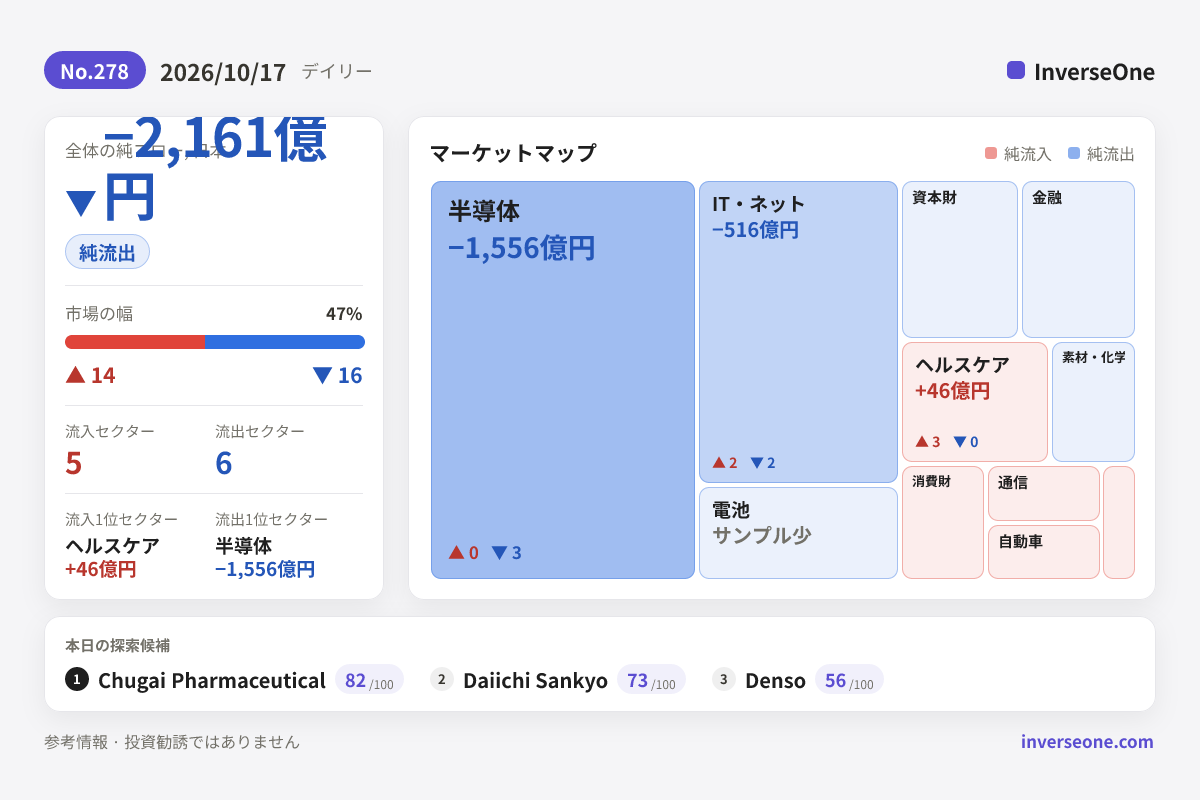
Task: Open the 自動車 treemap tile
Action: [1044, 552]
